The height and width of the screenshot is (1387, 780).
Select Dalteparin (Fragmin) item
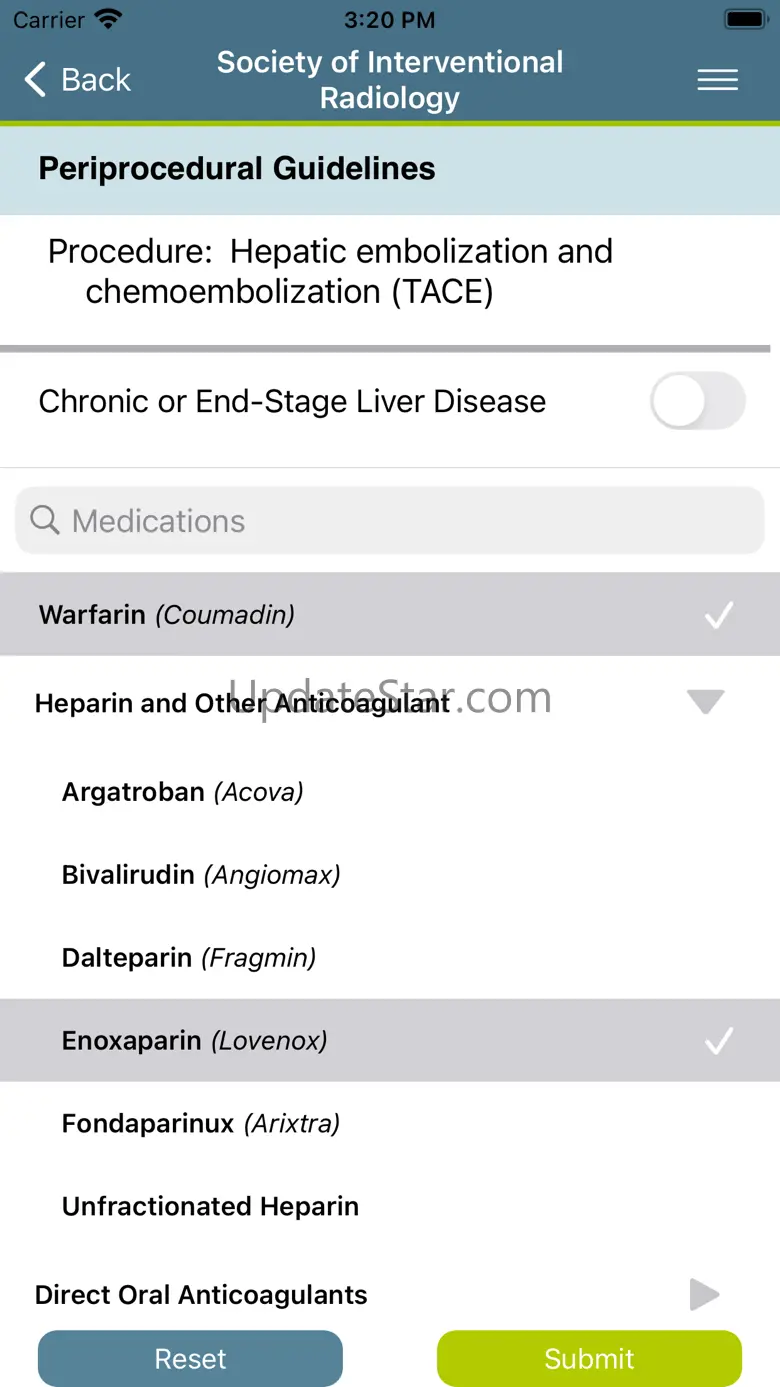point(189,958)
